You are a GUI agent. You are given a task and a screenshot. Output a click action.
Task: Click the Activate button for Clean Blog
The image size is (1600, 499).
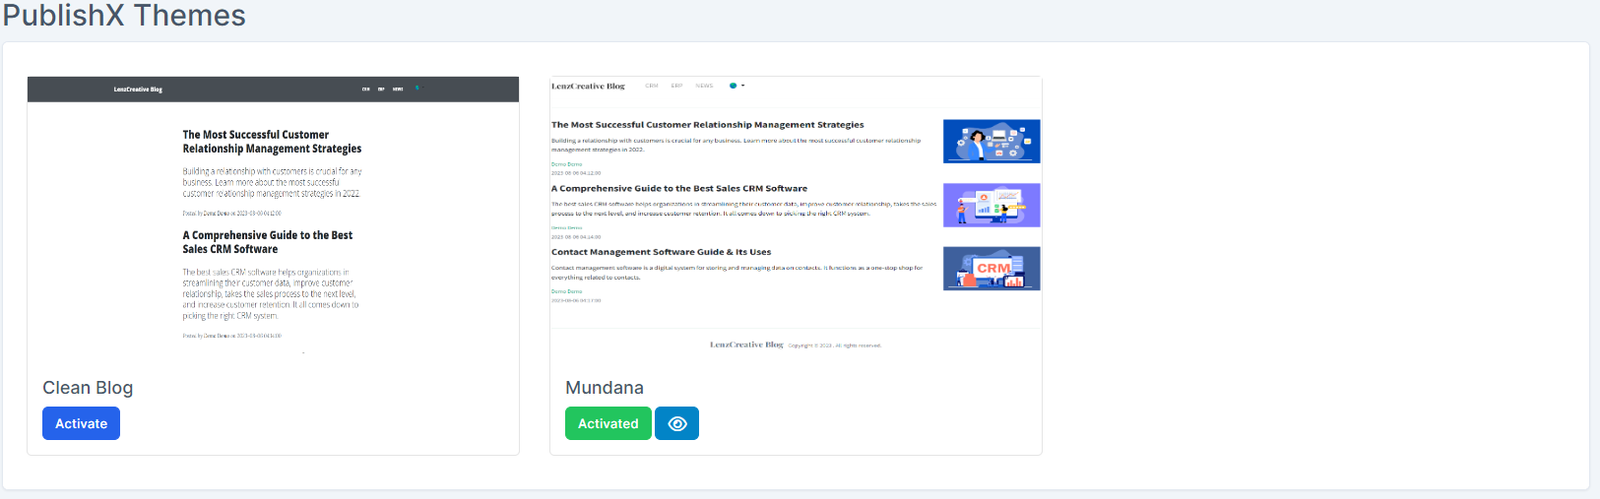tap(81, 424)
